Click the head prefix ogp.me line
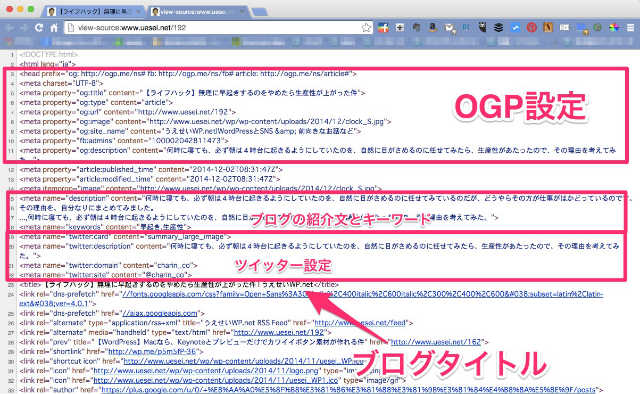 point(188,73)
